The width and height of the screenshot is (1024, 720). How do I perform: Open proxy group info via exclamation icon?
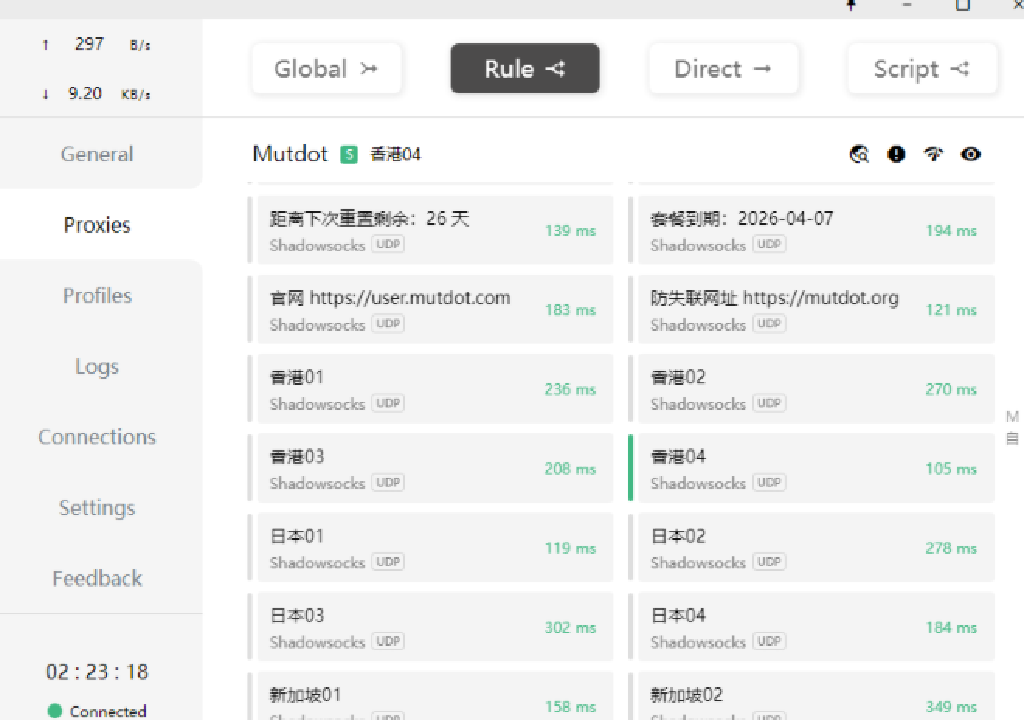[896, 154]
